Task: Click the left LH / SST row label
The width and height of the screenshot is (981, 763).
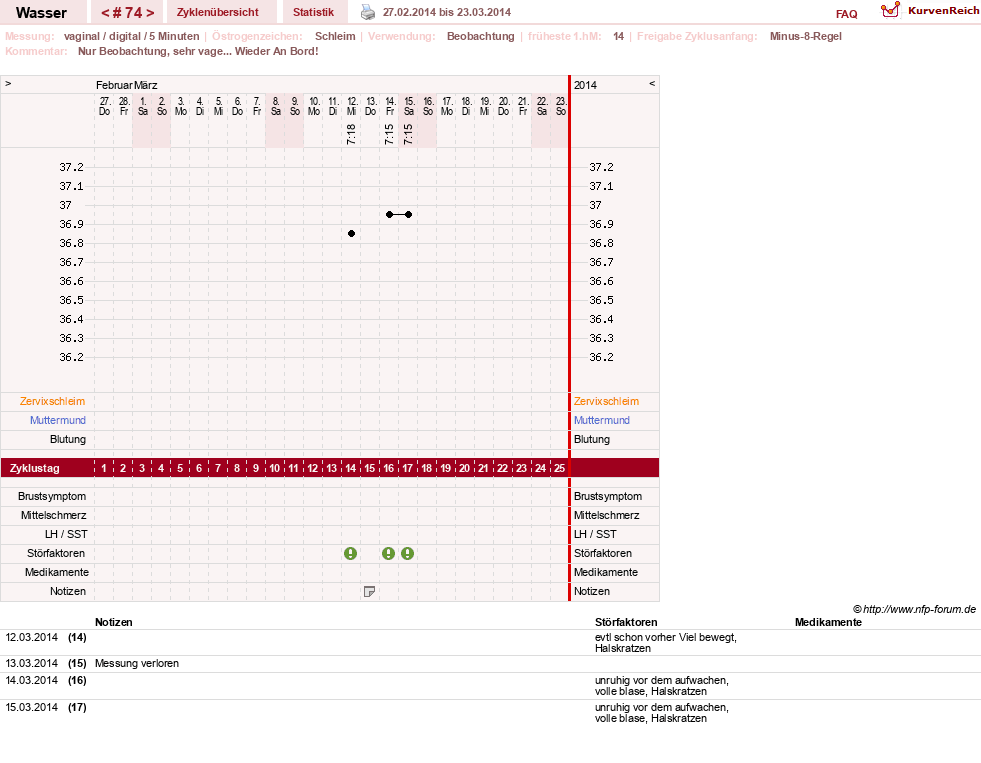Action: point(66,534)
